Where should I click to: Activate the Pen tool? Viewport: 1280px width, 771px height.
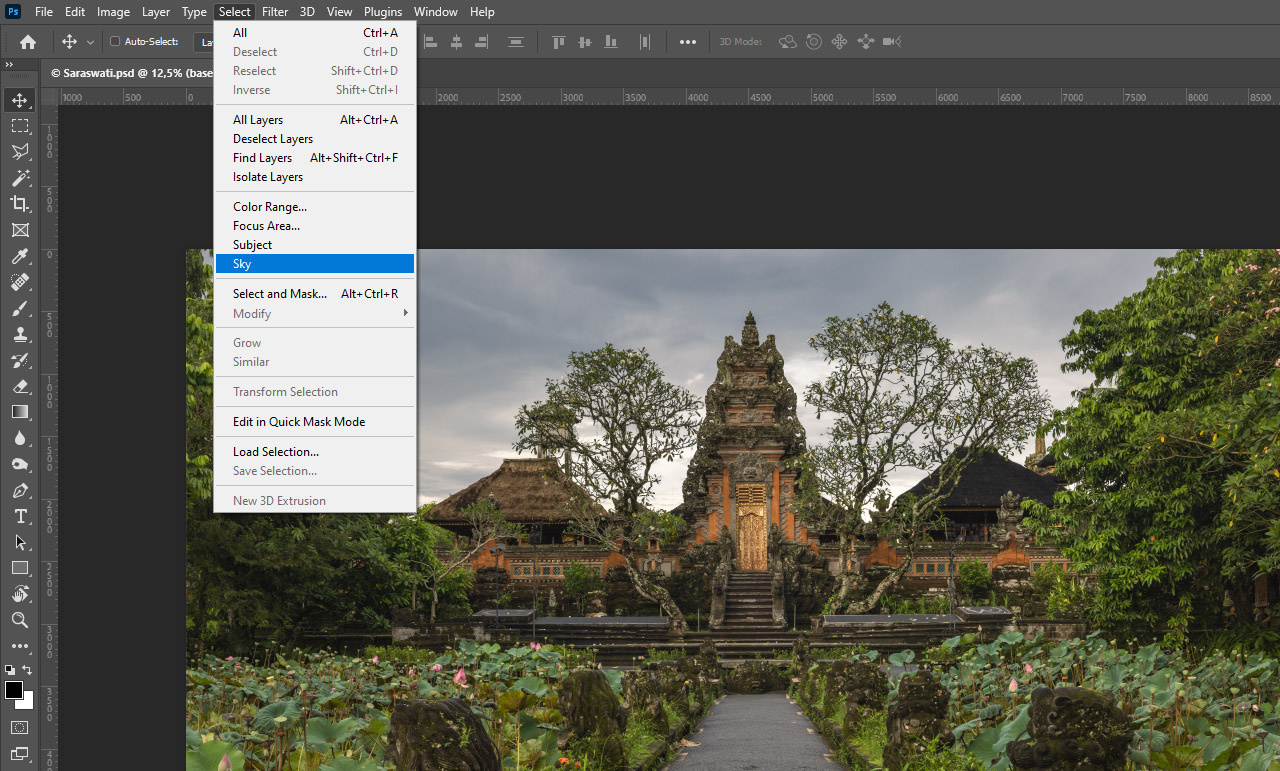(x=20, y=490)
